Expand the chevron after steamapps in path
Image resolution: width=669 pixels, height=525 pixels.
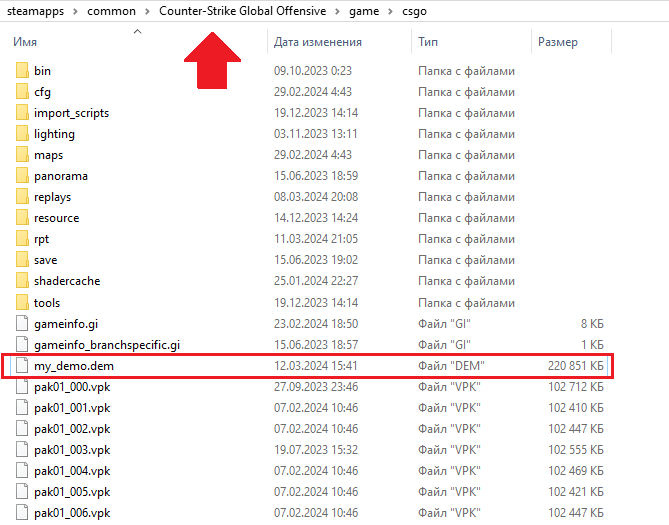tap(76, 12)
